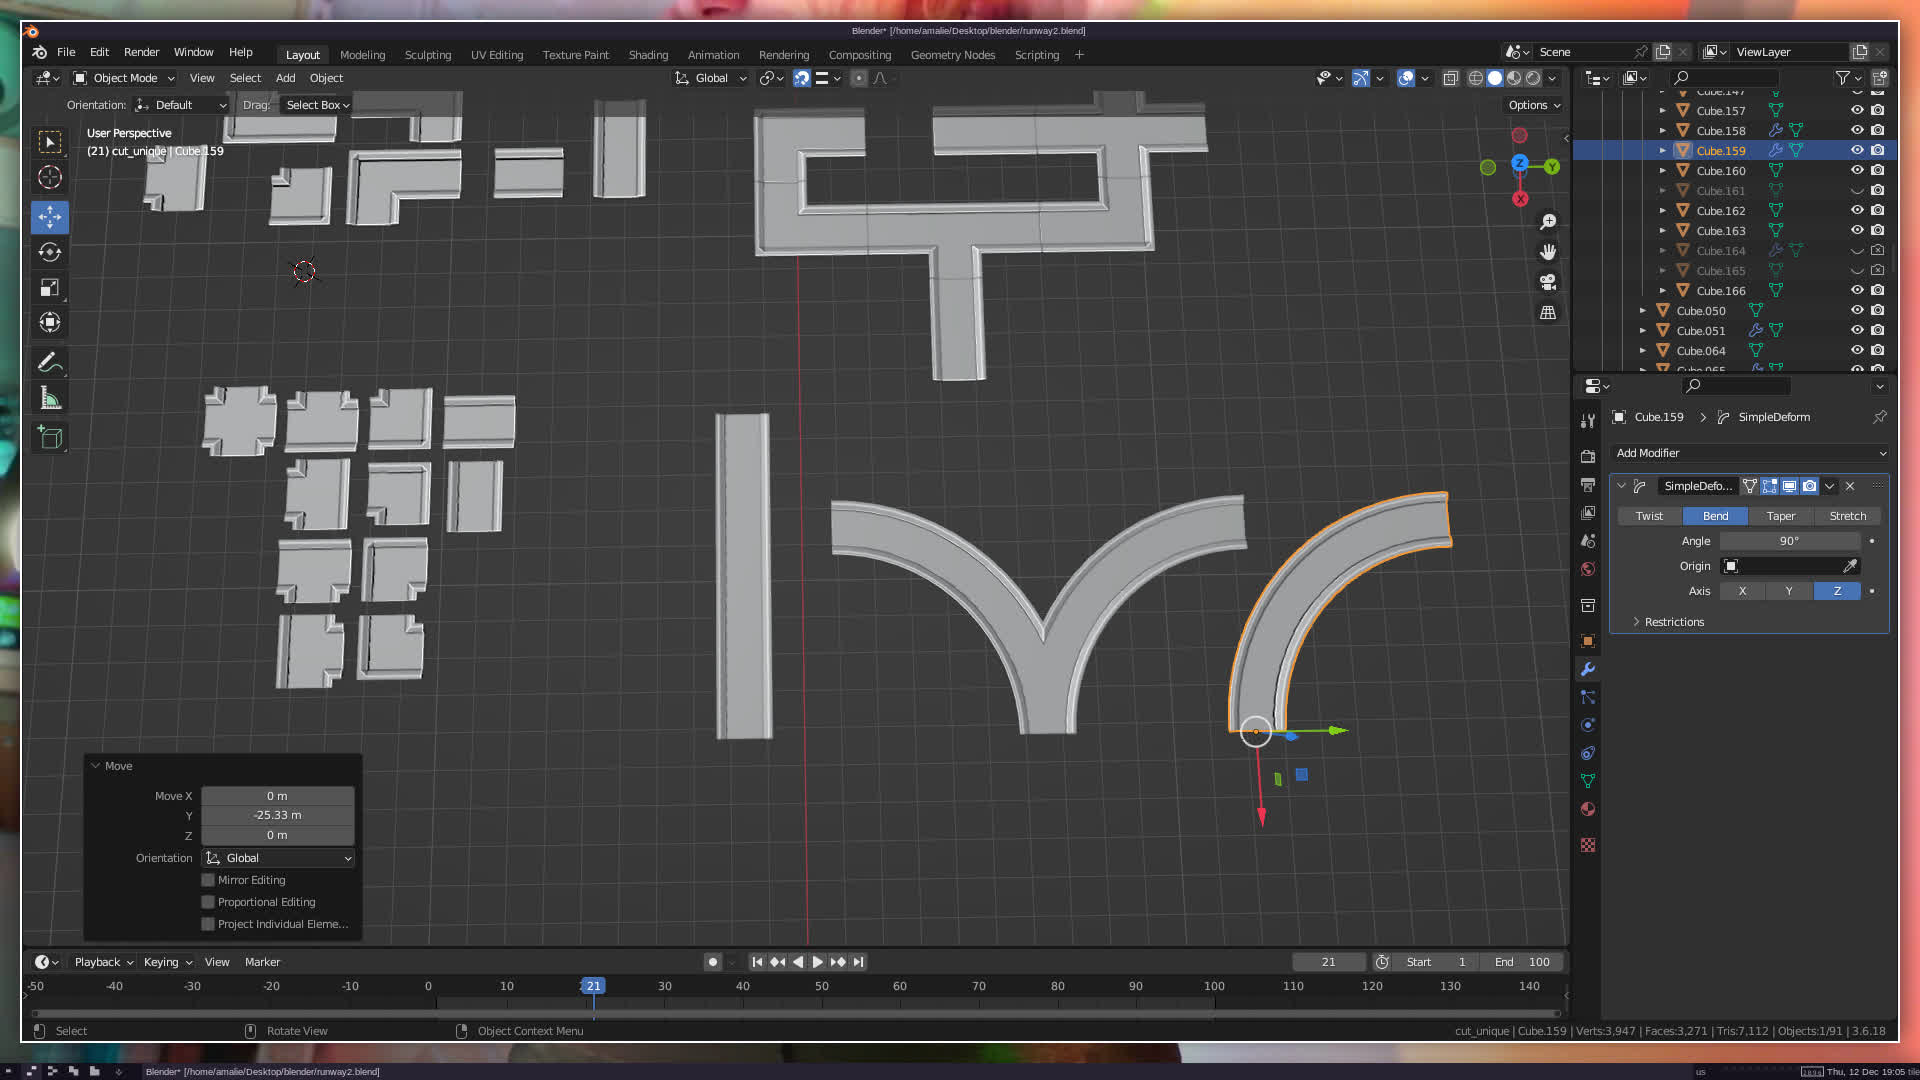Select the Scale tool in toolbar
The height and width of the screenshot is (1080, 1920).
[50, 288]
